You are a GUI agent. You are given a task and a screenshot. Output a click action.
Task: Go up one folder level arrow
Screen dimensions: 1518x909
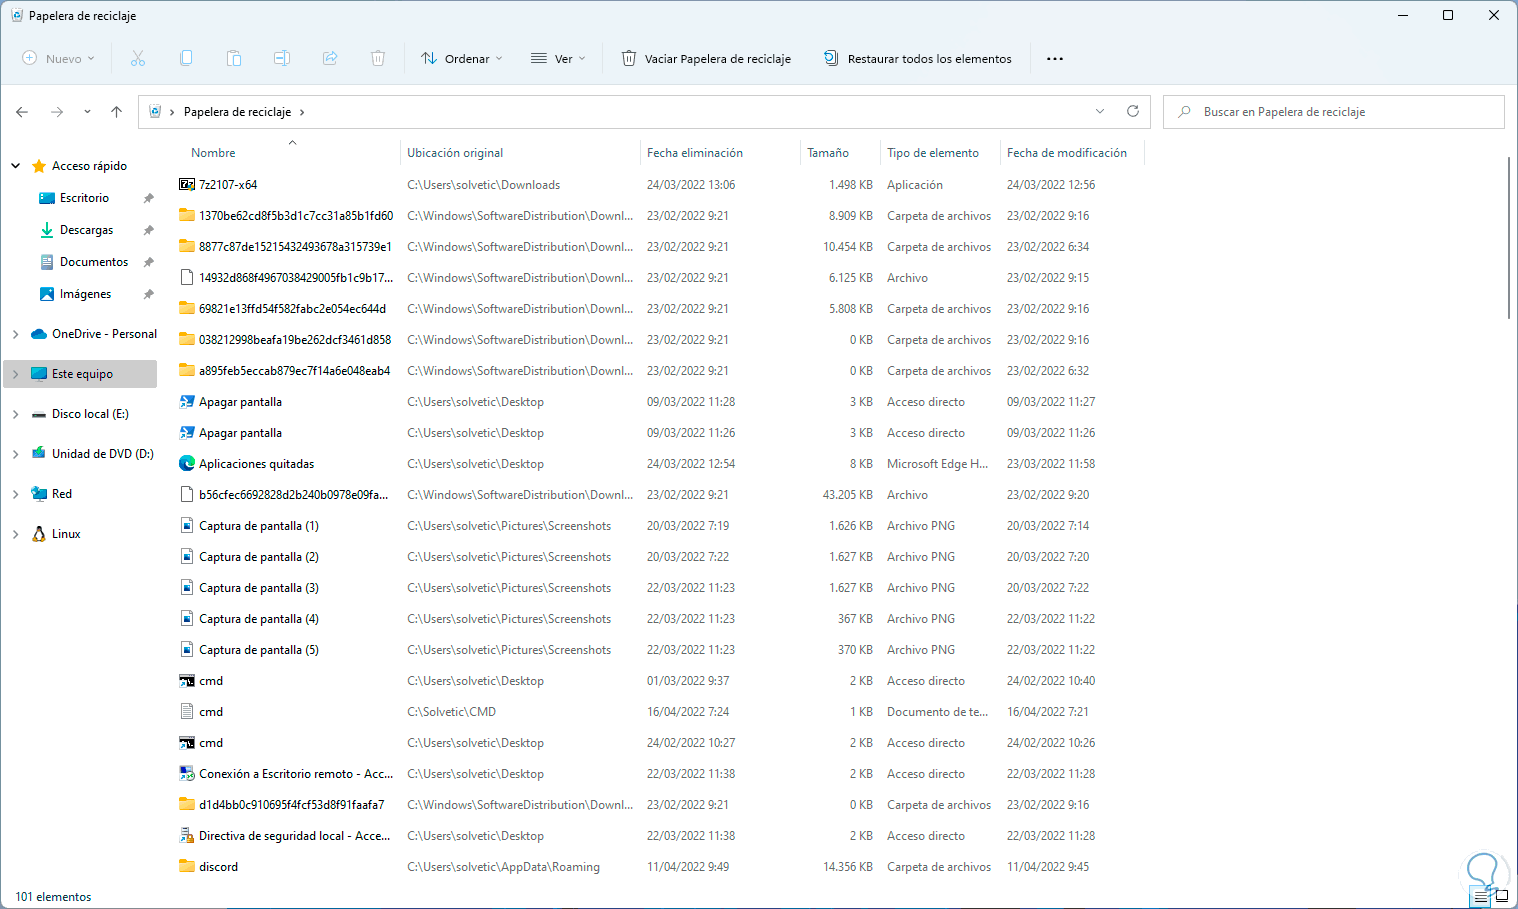[x=117, y=112]
